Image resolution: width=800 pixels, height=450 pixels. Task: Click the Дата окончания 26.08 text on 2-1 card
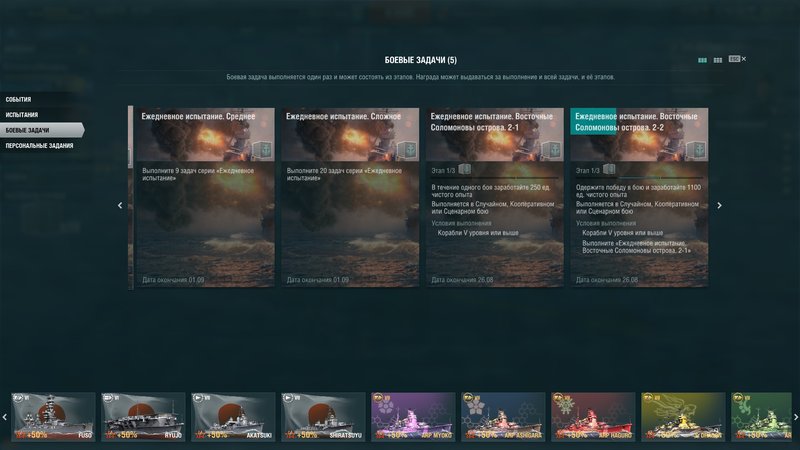coord(462,280)
